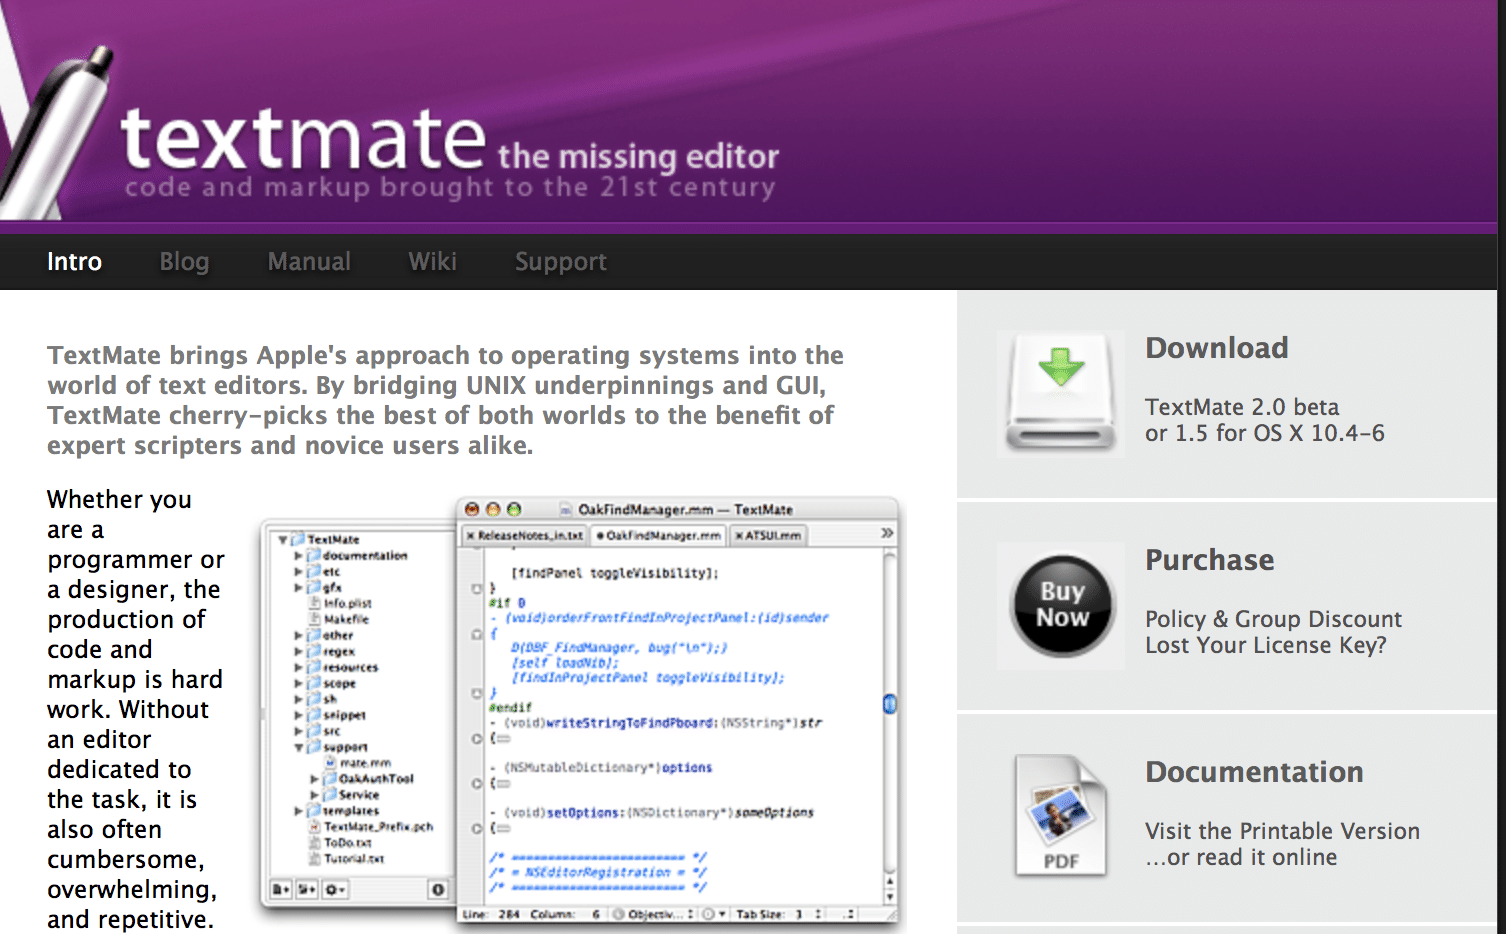Click the mate.mm file icon under support
1506x934 pixels.
[x=331, y=763]
